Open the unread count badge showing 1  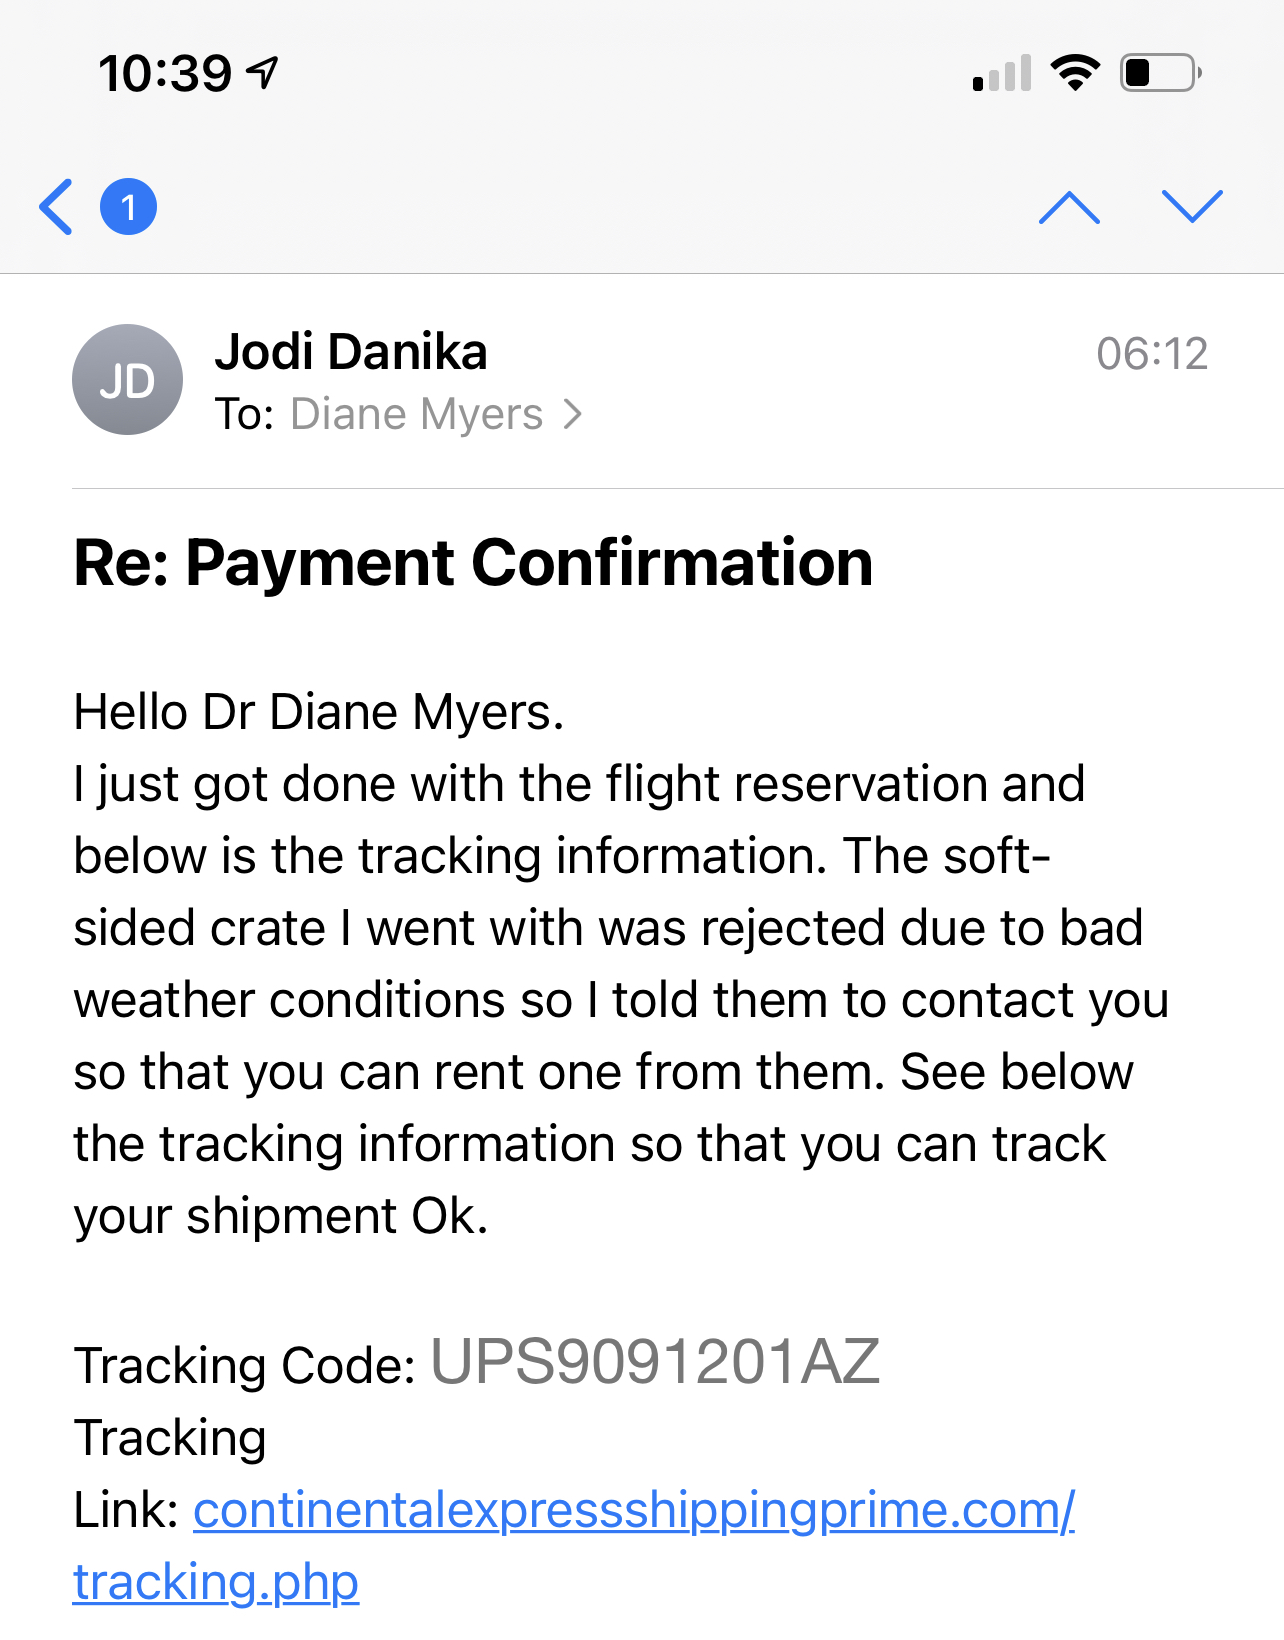pyautogui.click(x=128, y=207)
